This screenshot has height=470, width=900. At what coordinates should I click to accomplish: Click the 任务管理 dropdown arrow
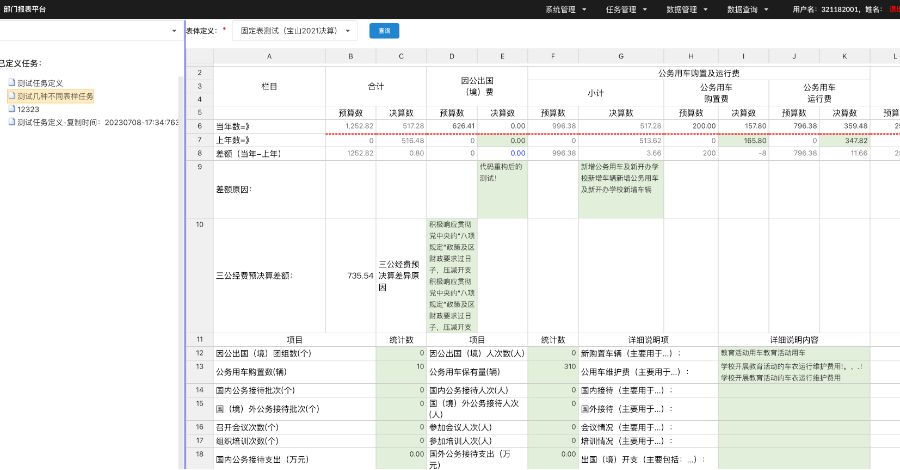(645, 10)
